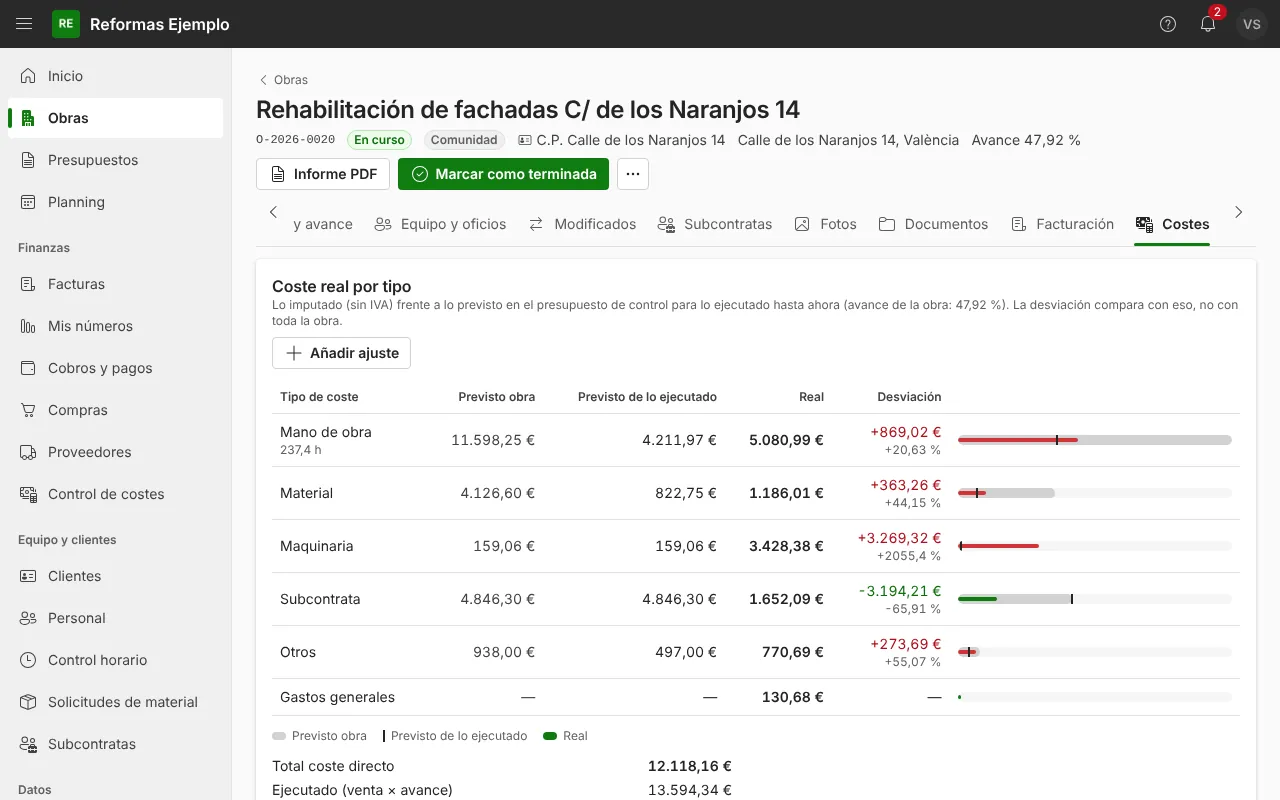Open the Modificados tab

pos(583,224)
